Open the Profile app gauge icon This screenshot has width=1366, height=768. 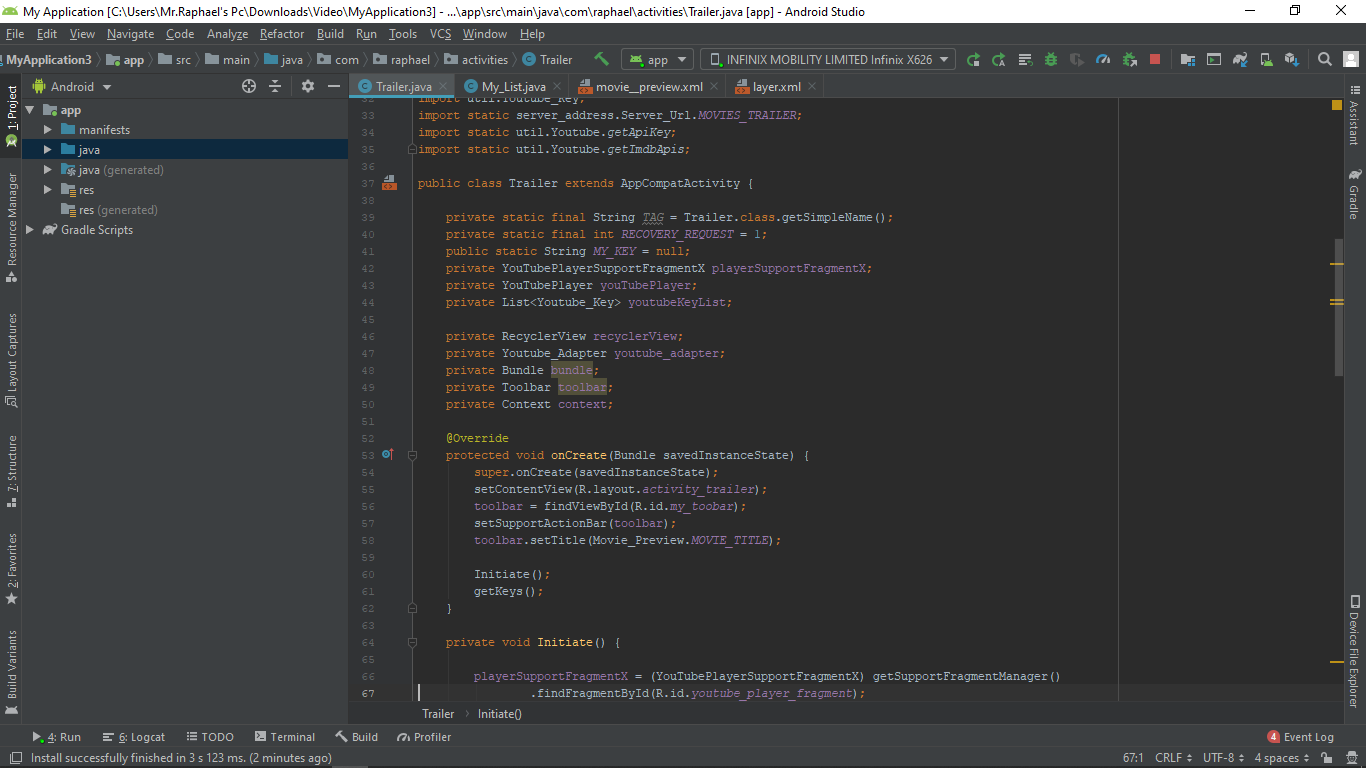pyautogui.click(x=1103, y=60)
